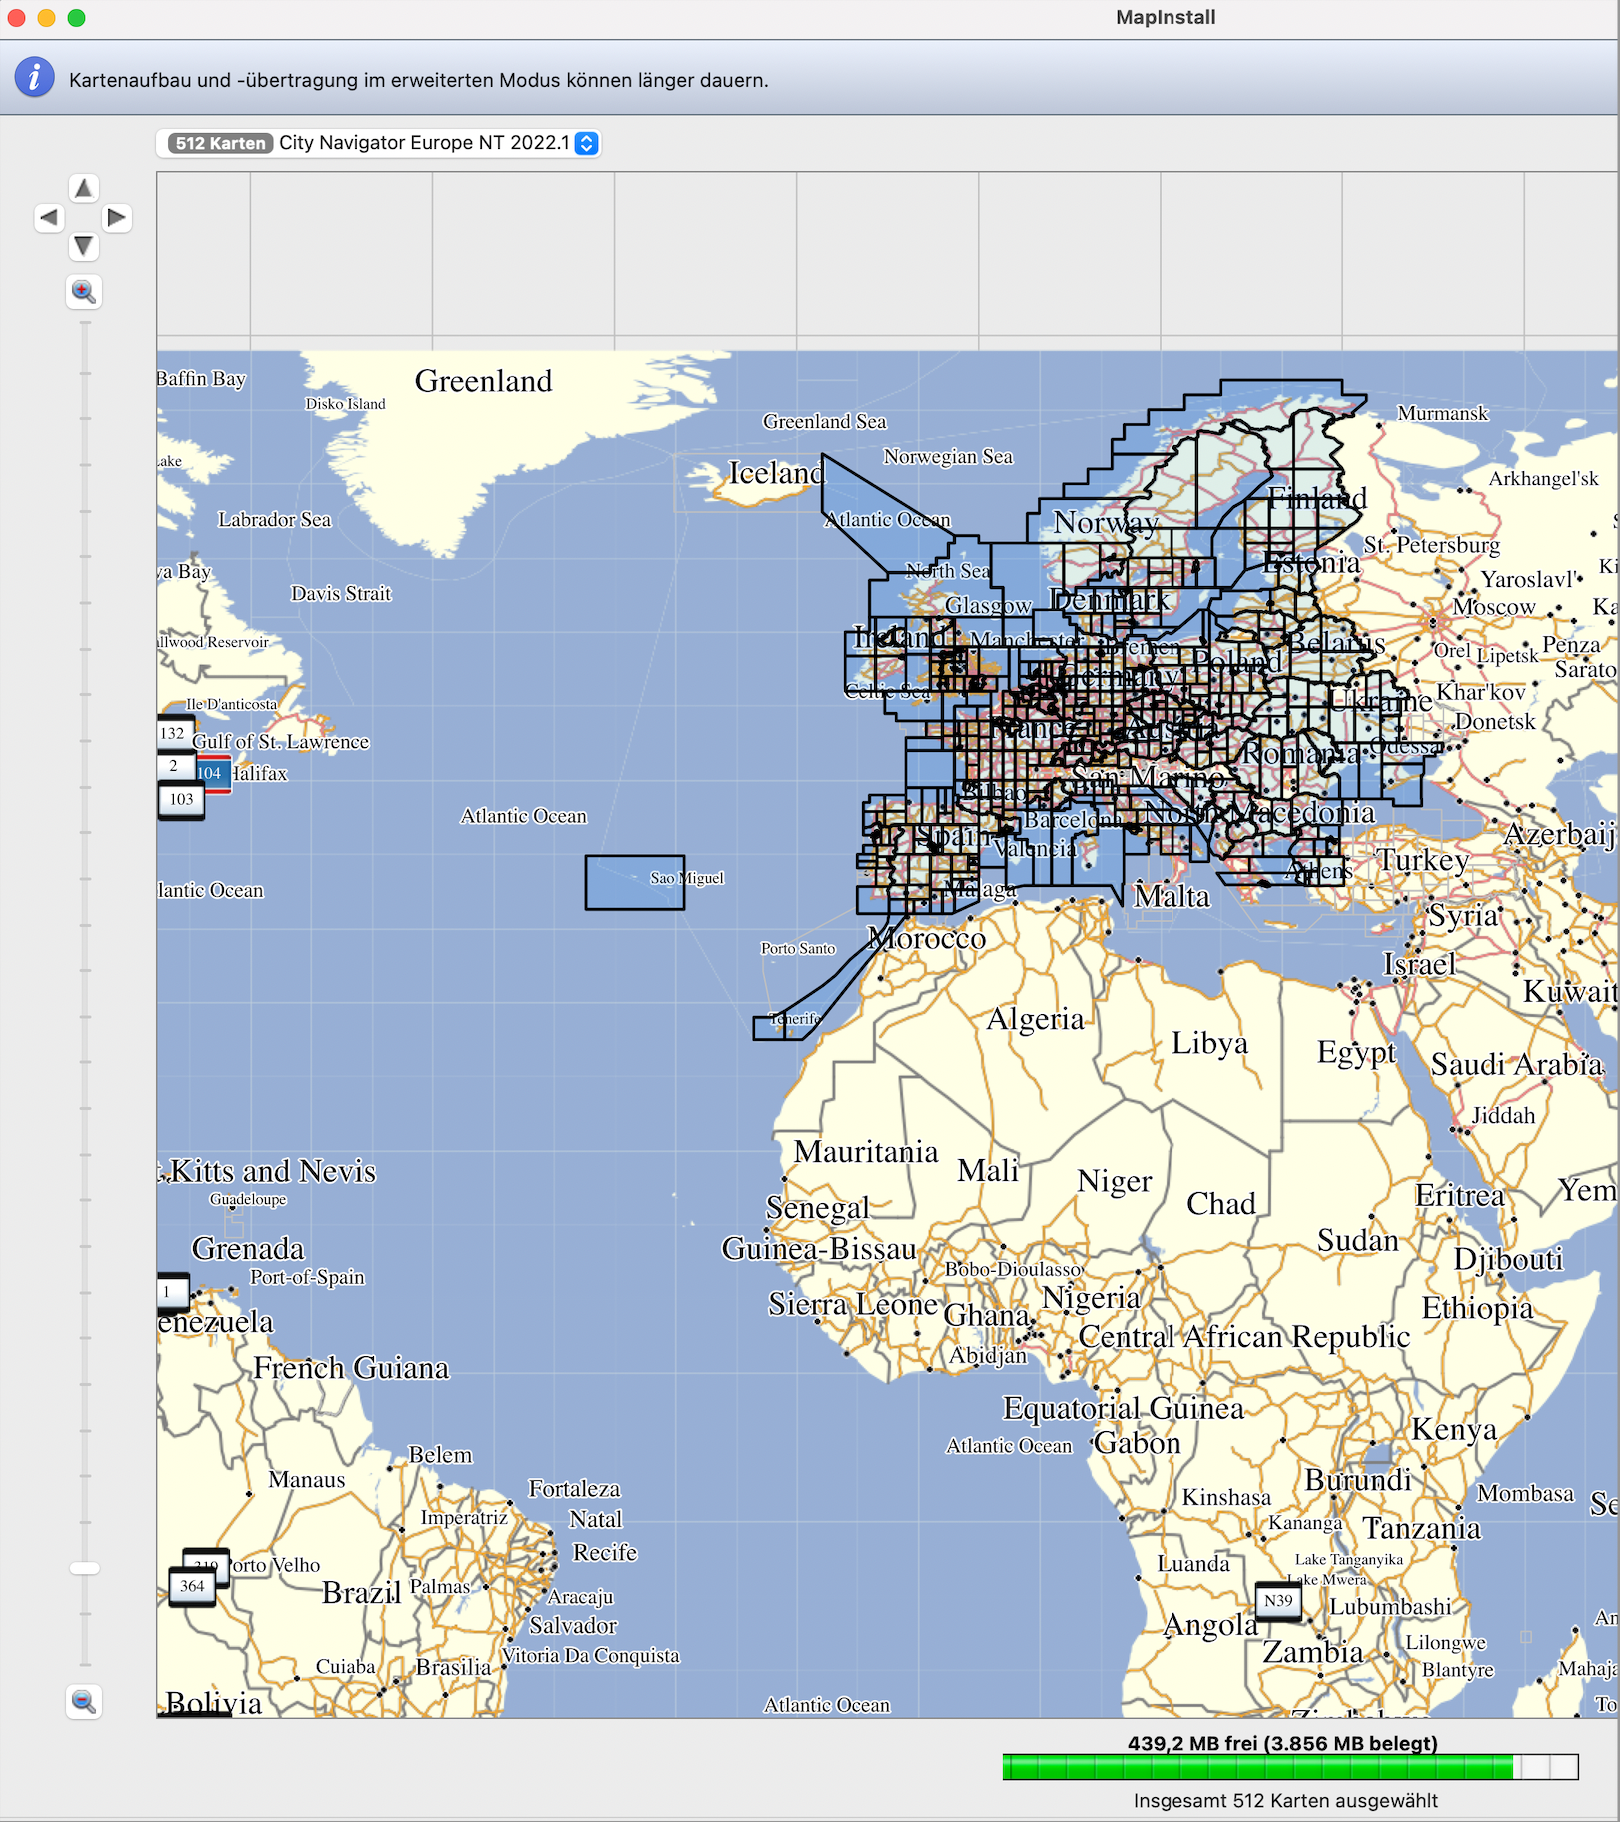Pan the map left with arrow
This screenshot has height=1822, width=1620.
click(49, 217)
